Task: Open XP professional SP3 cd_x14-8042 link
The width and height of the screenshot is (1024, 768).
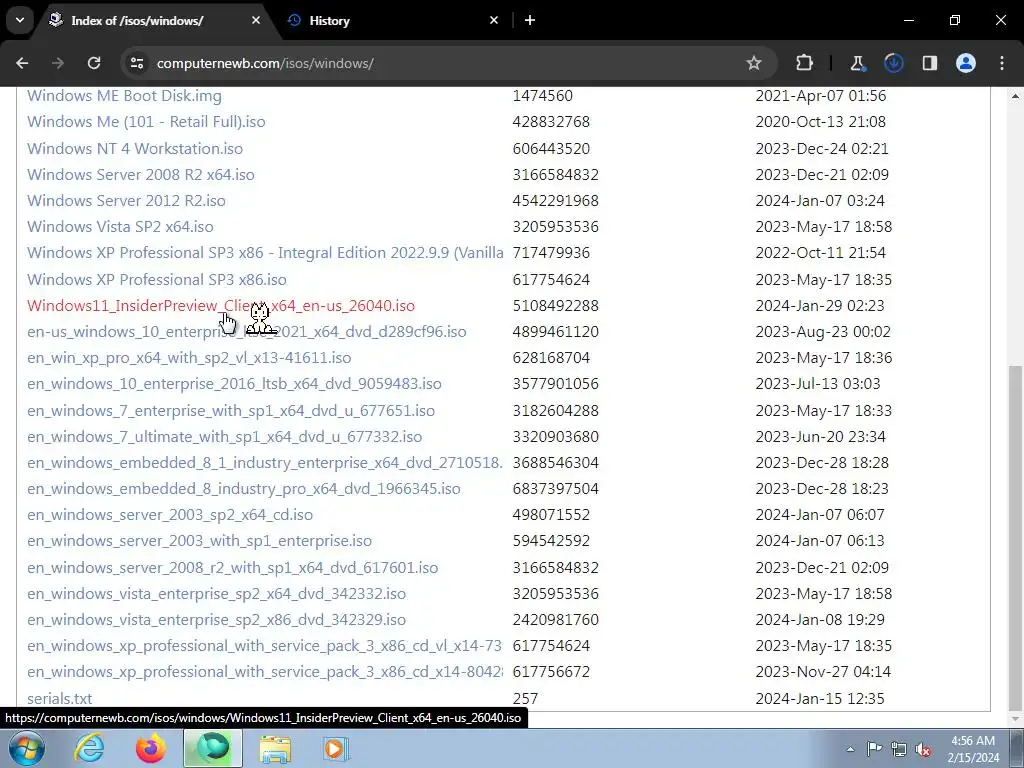Action: [264, 672]
